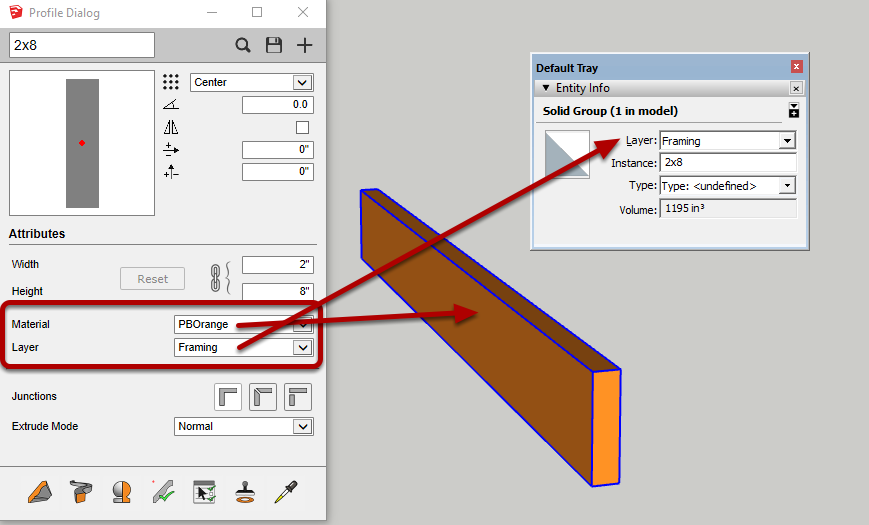Close the Entity Info panel
The image size is (869, 525).
796,88
